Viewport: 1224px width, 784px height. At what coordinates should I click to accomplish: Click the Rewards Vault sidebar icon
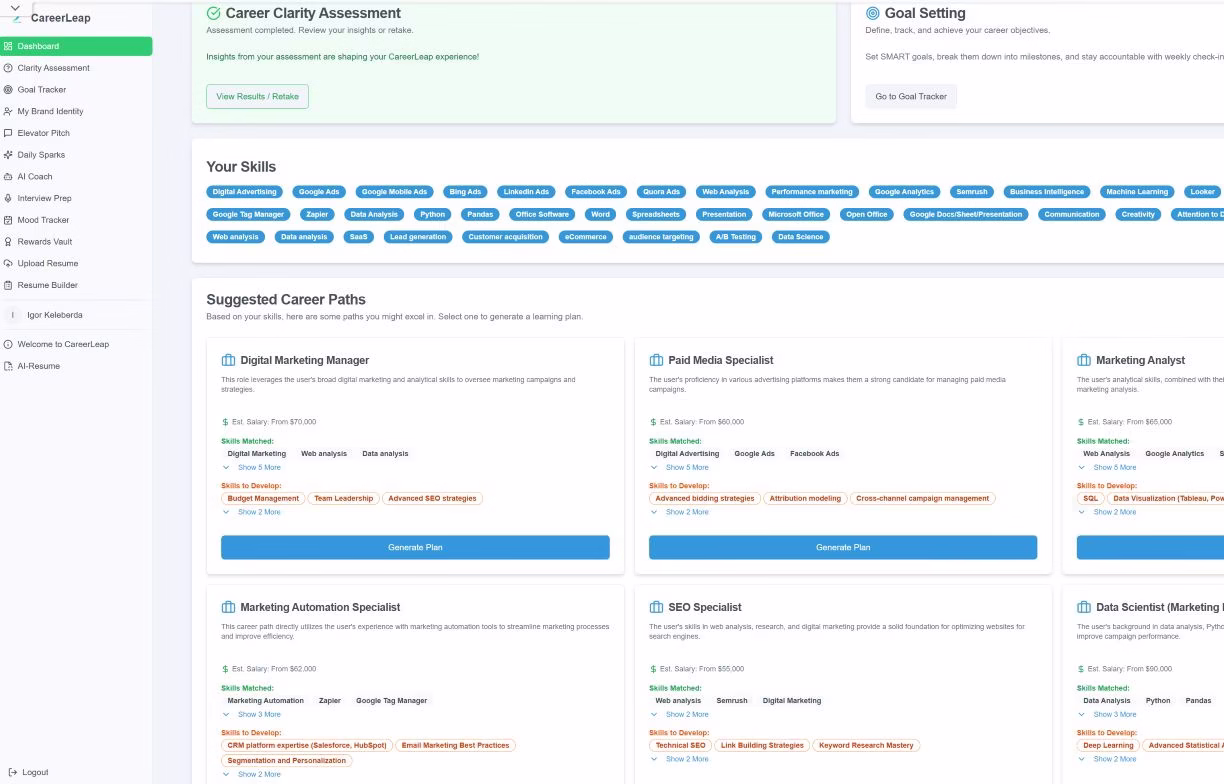8,242
